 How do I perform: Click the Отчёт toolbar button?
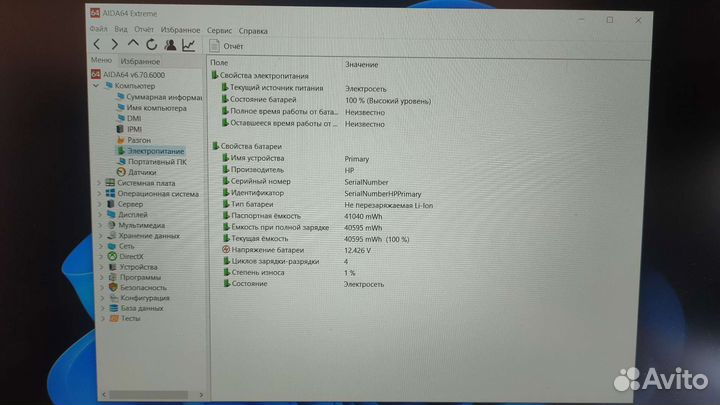point(226,46)
